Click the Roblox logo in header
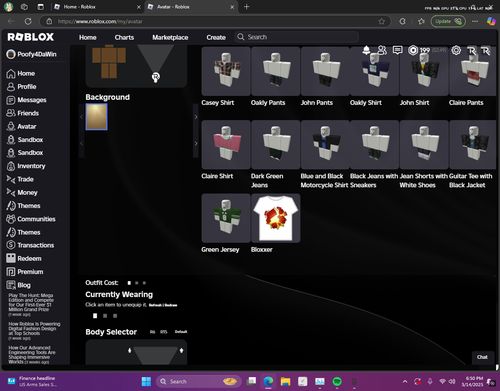 (x=30, y=37)
